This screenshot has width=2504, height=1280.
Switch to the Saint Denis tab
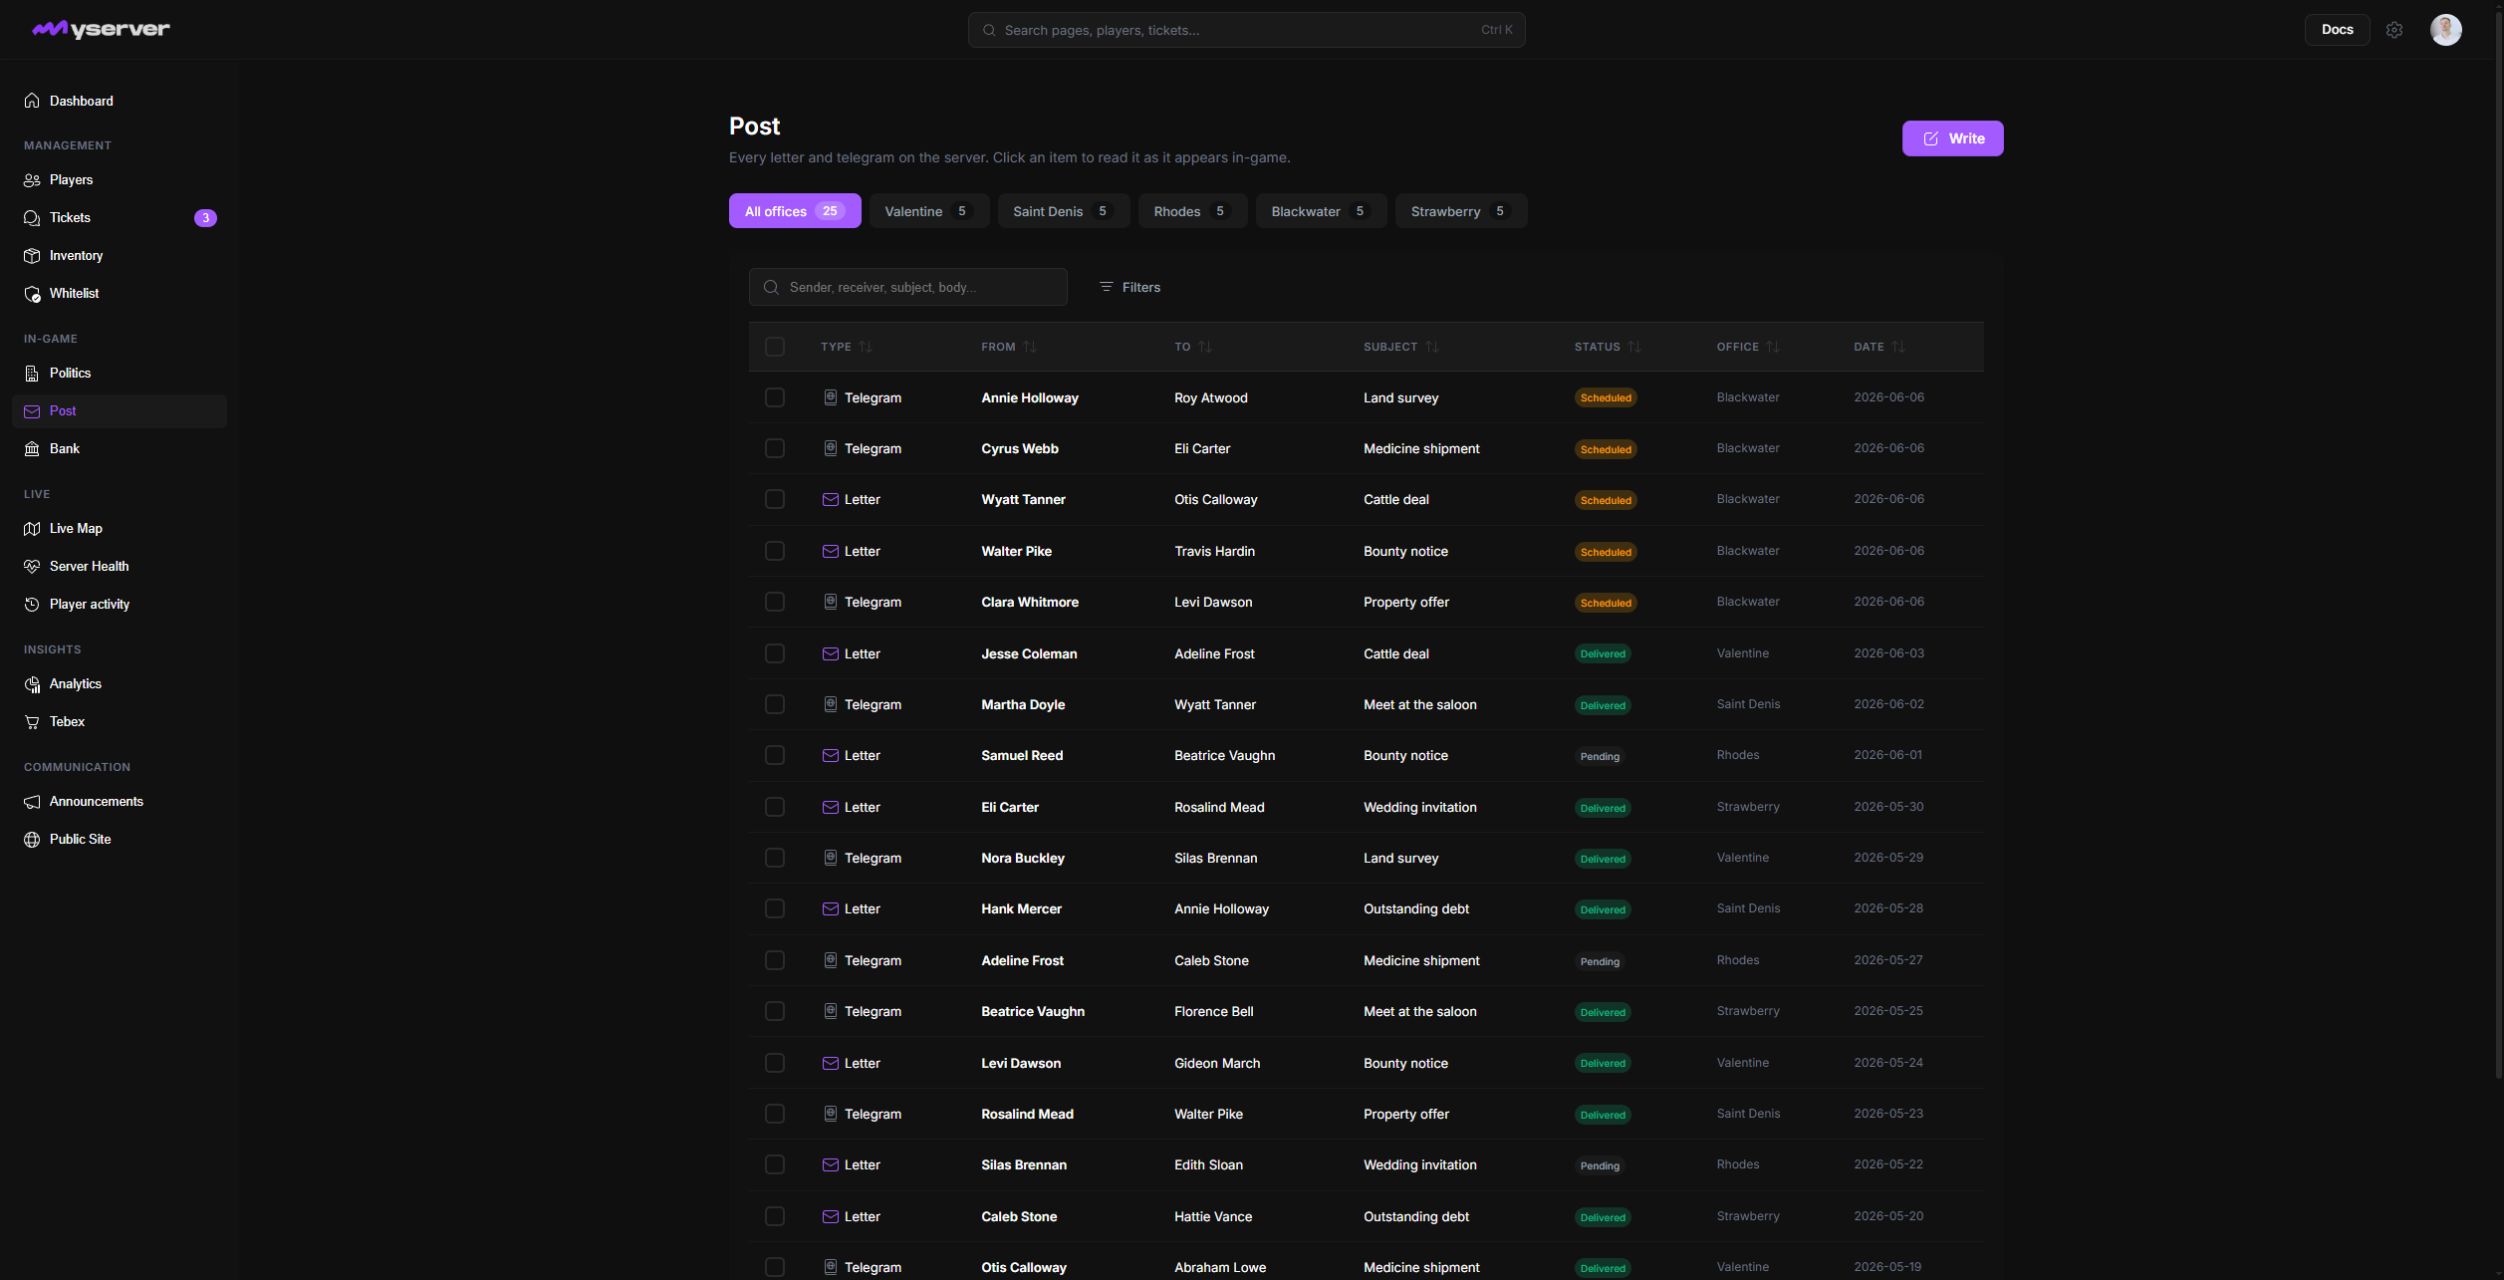click(1063, 211)
